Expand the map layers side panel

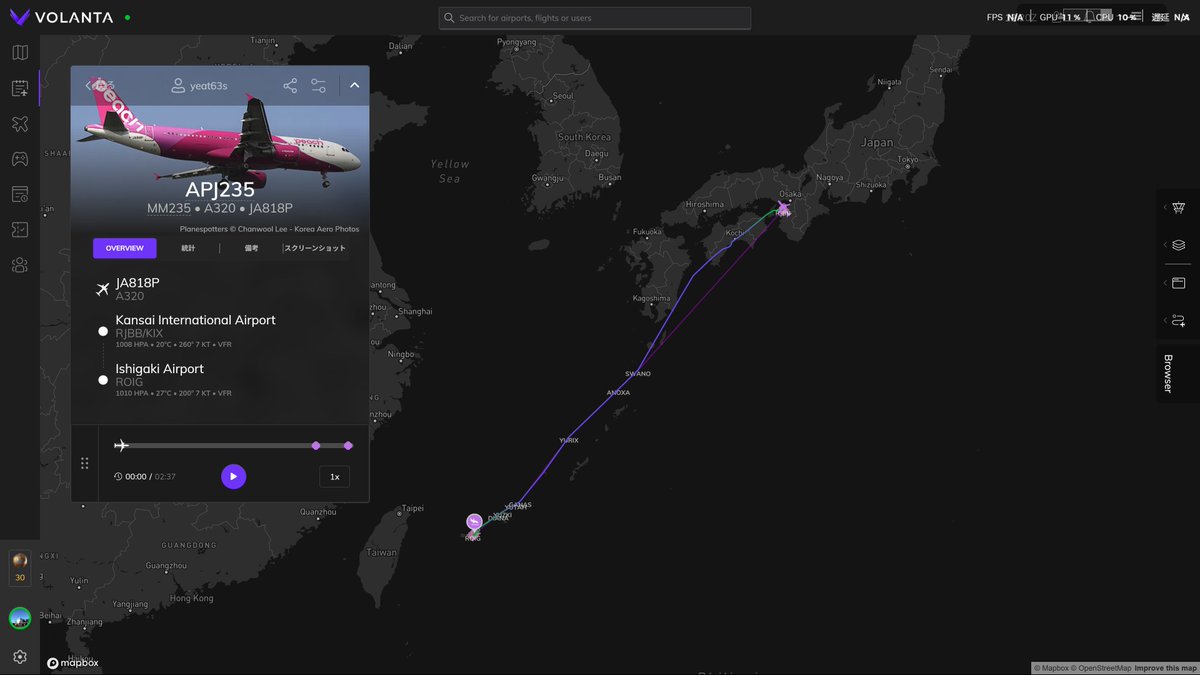[x=1178, y=245]
